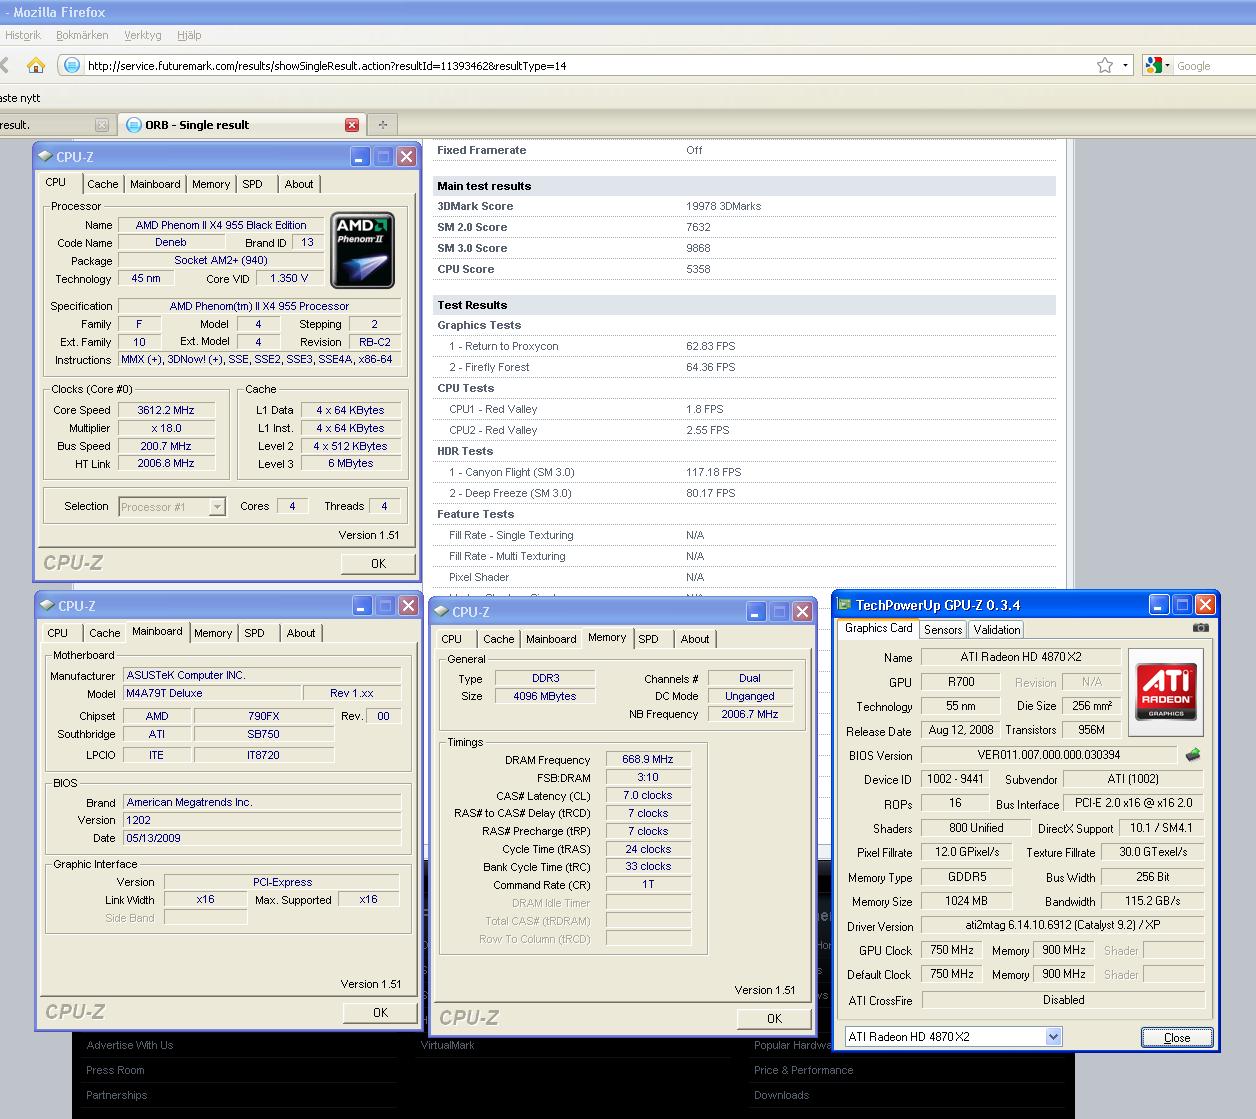Click the Downloads footer link

coord(782,1095)
